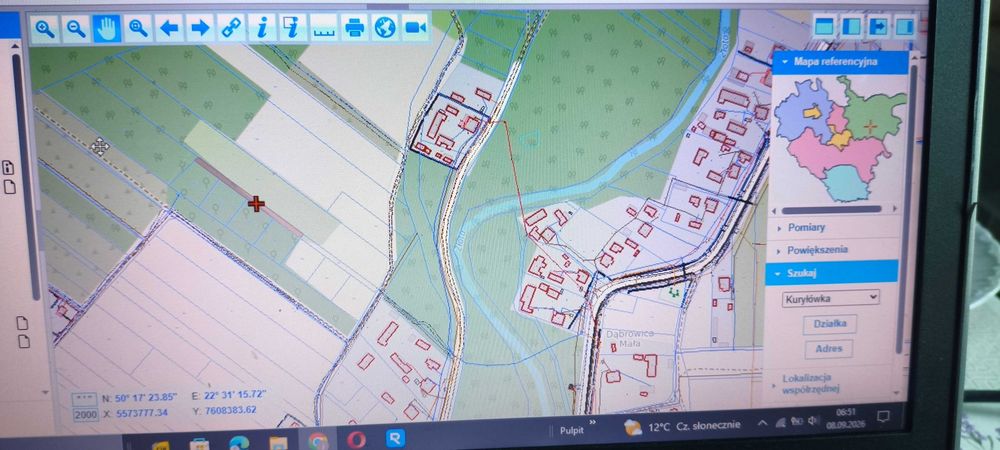This screenshot has height=450, width=1000.
Task: Open the blue R app in taskbar
Action: pos(395,439)
